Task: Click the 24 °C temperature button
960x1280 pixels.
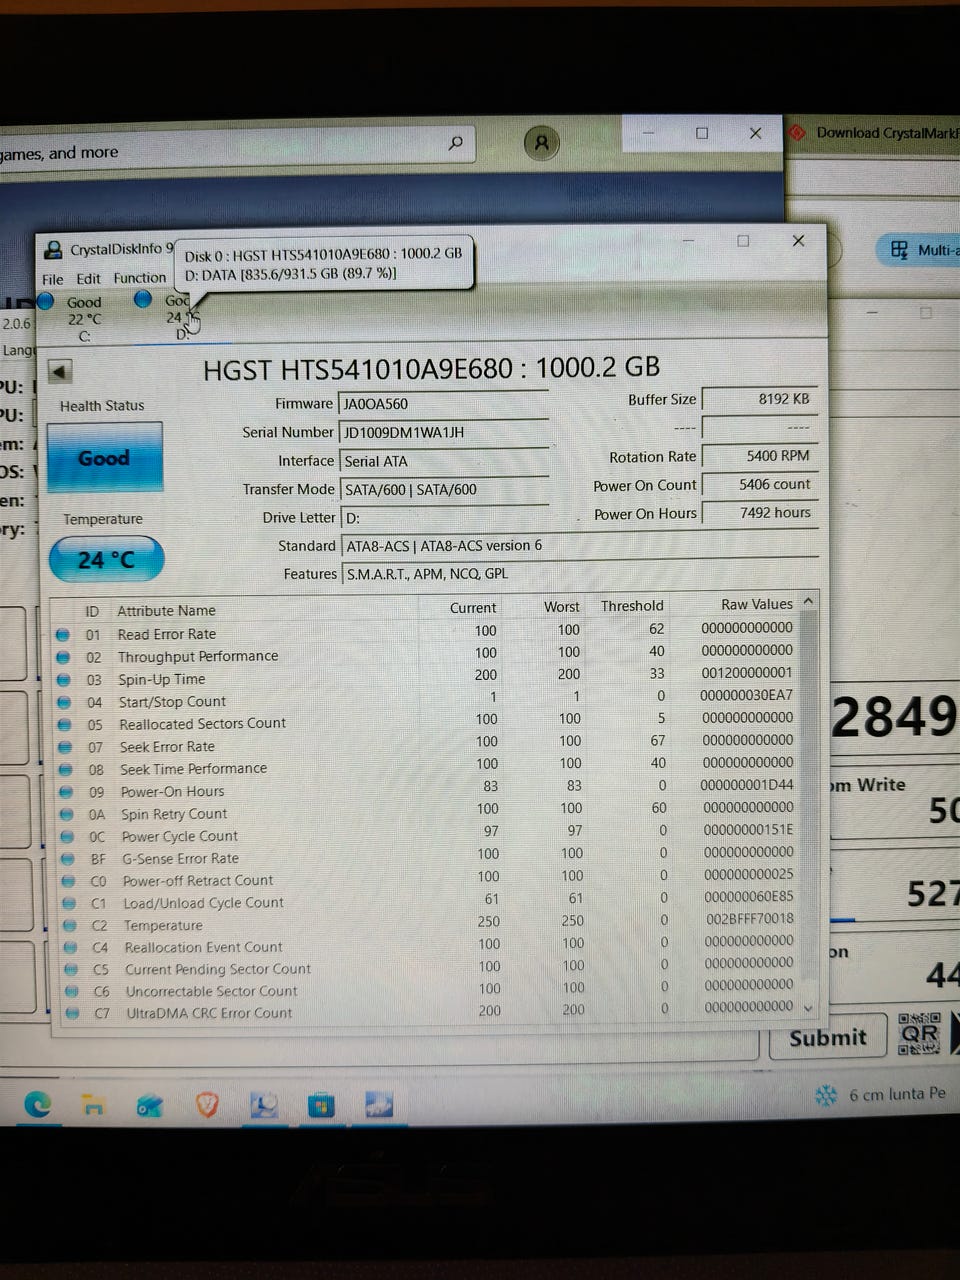Action: coord(106,560)
